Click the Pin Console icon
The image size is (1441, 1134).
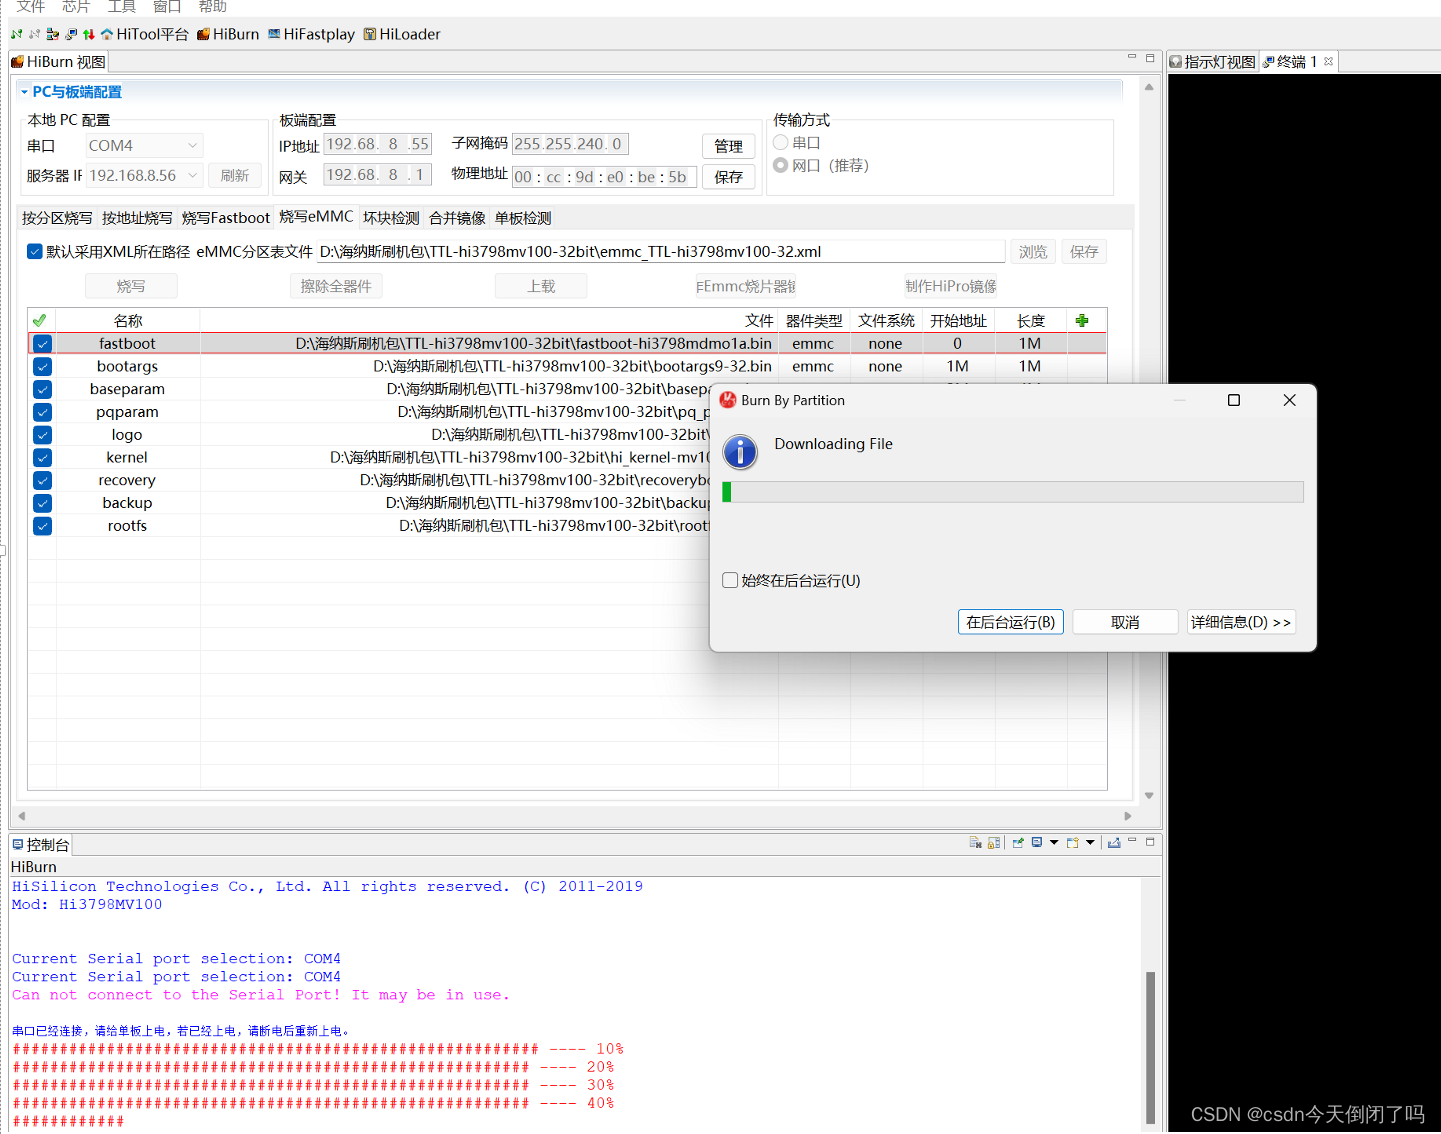pos(1018,843)
